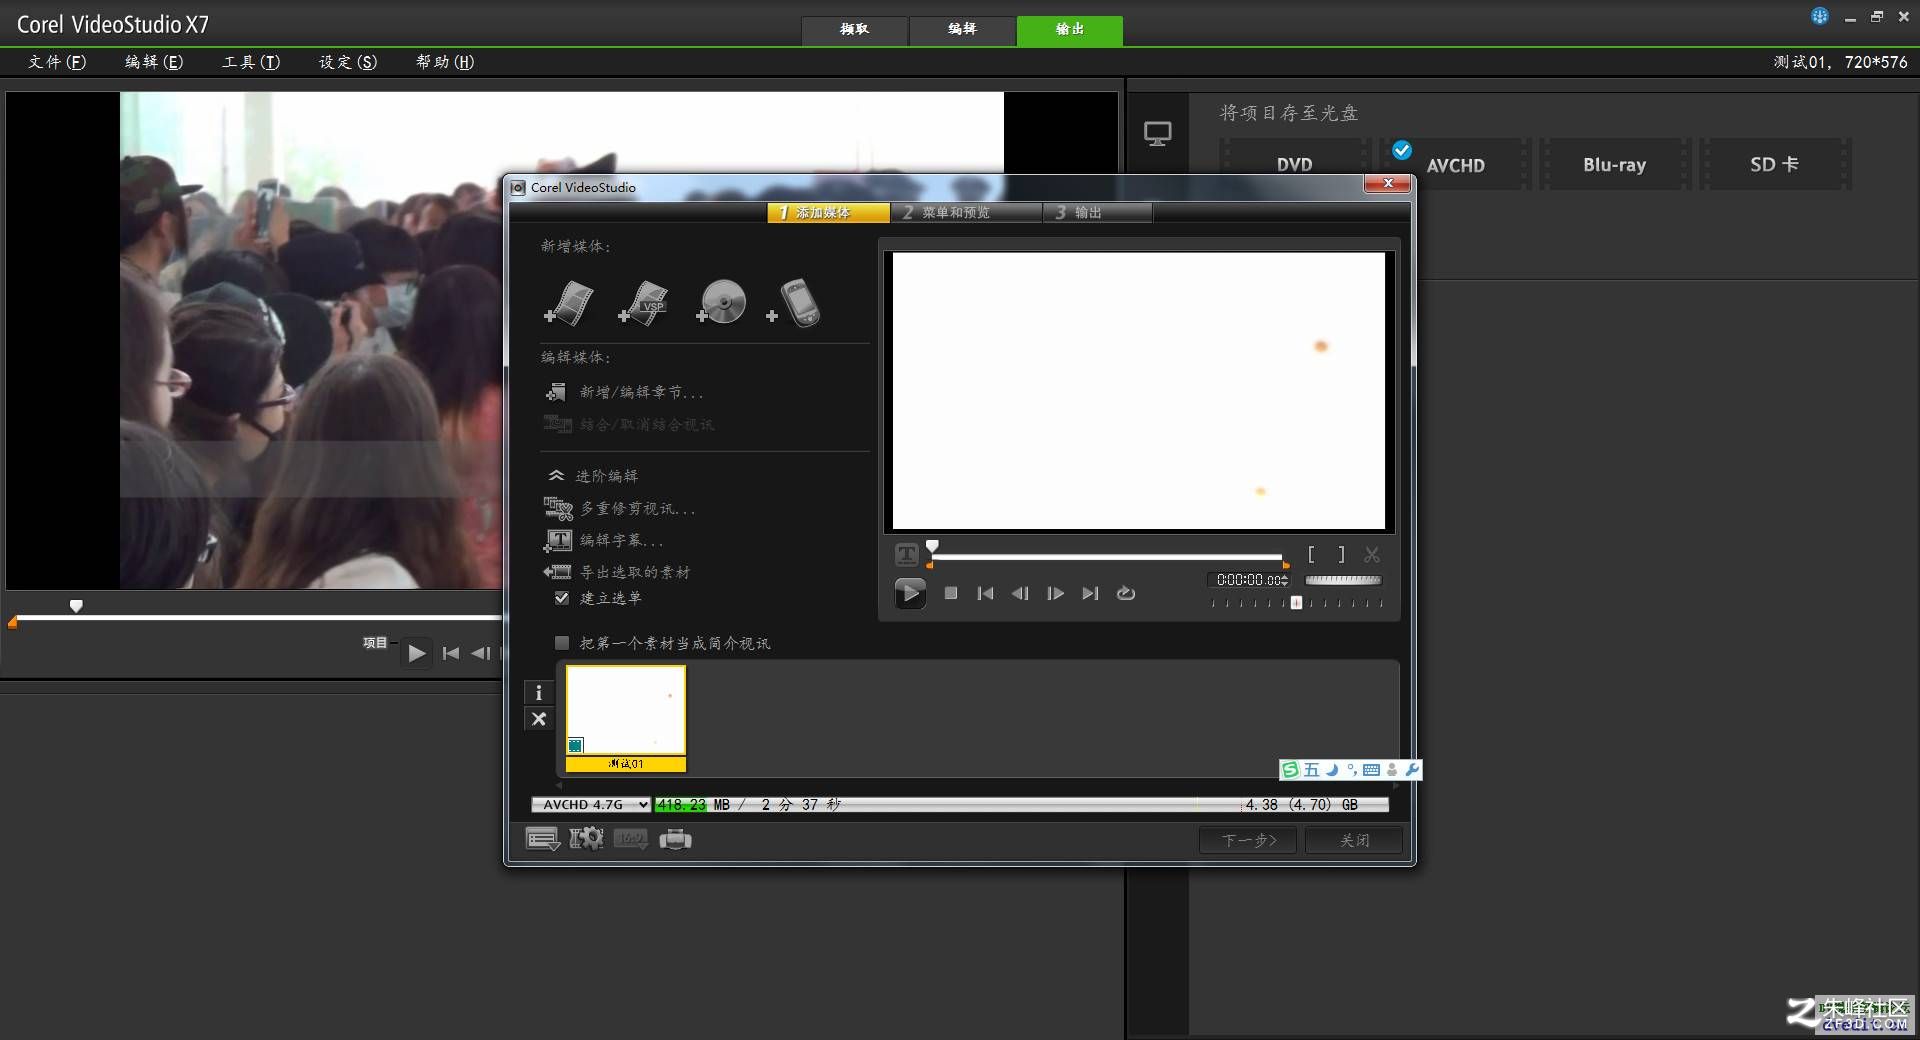Switch to the 撷取 capture step tab

pyautogui.click(x=855, y=30)
